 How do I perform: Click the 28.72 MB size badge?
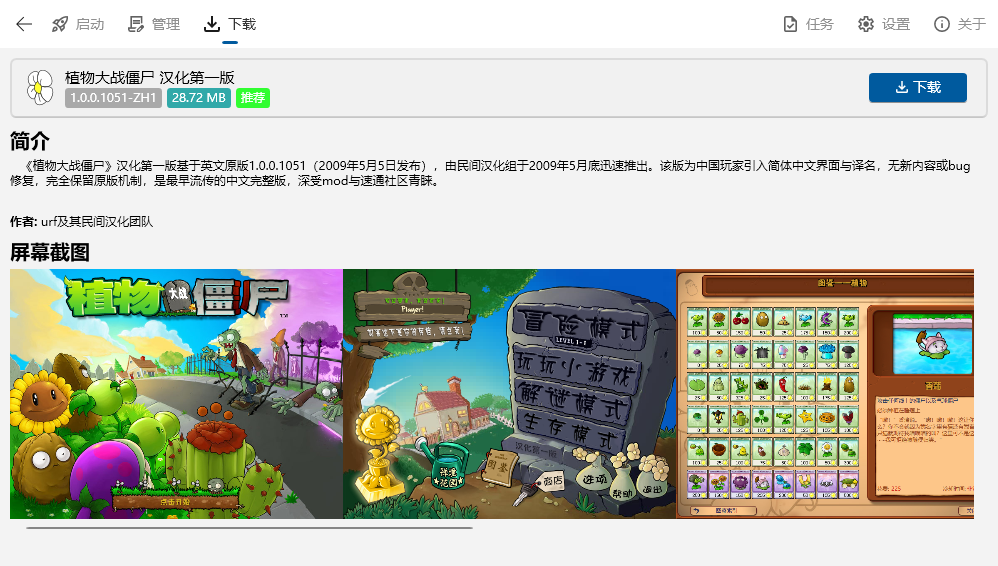click(199, 98)
